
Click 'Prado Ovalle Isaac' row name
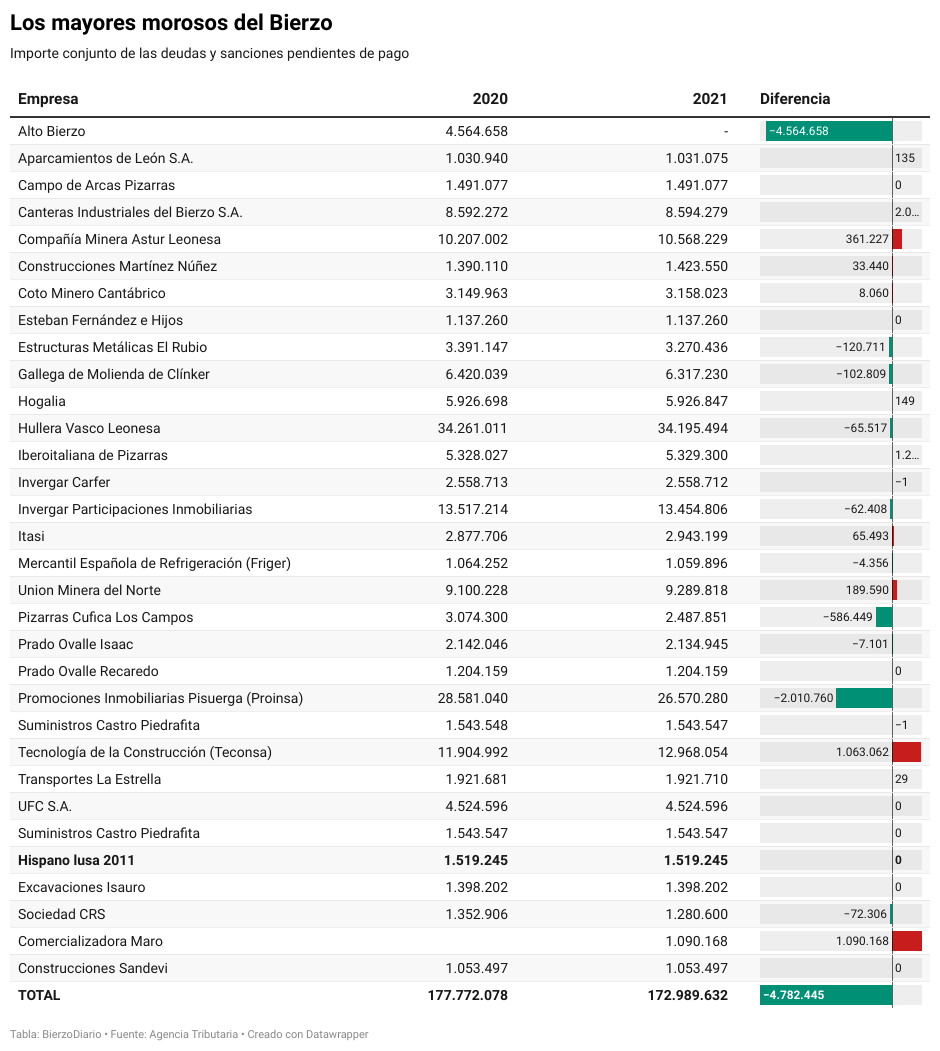(x=76, y=644)
